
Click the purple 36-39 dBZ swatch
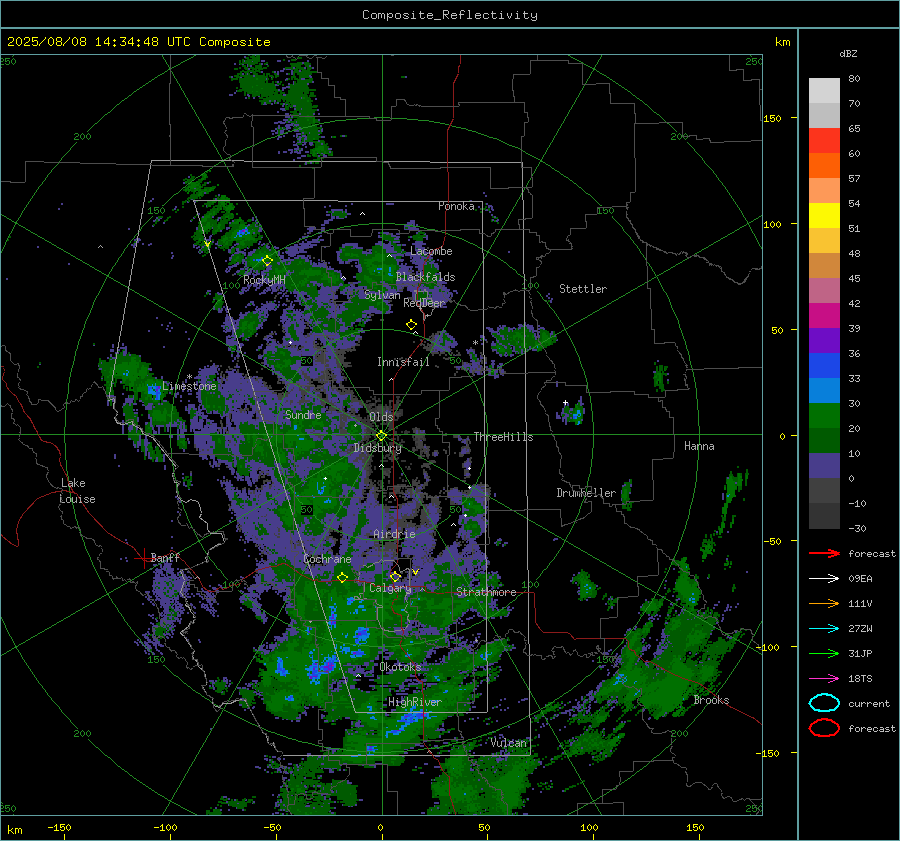pyautogui.click(x=824, y=341)
